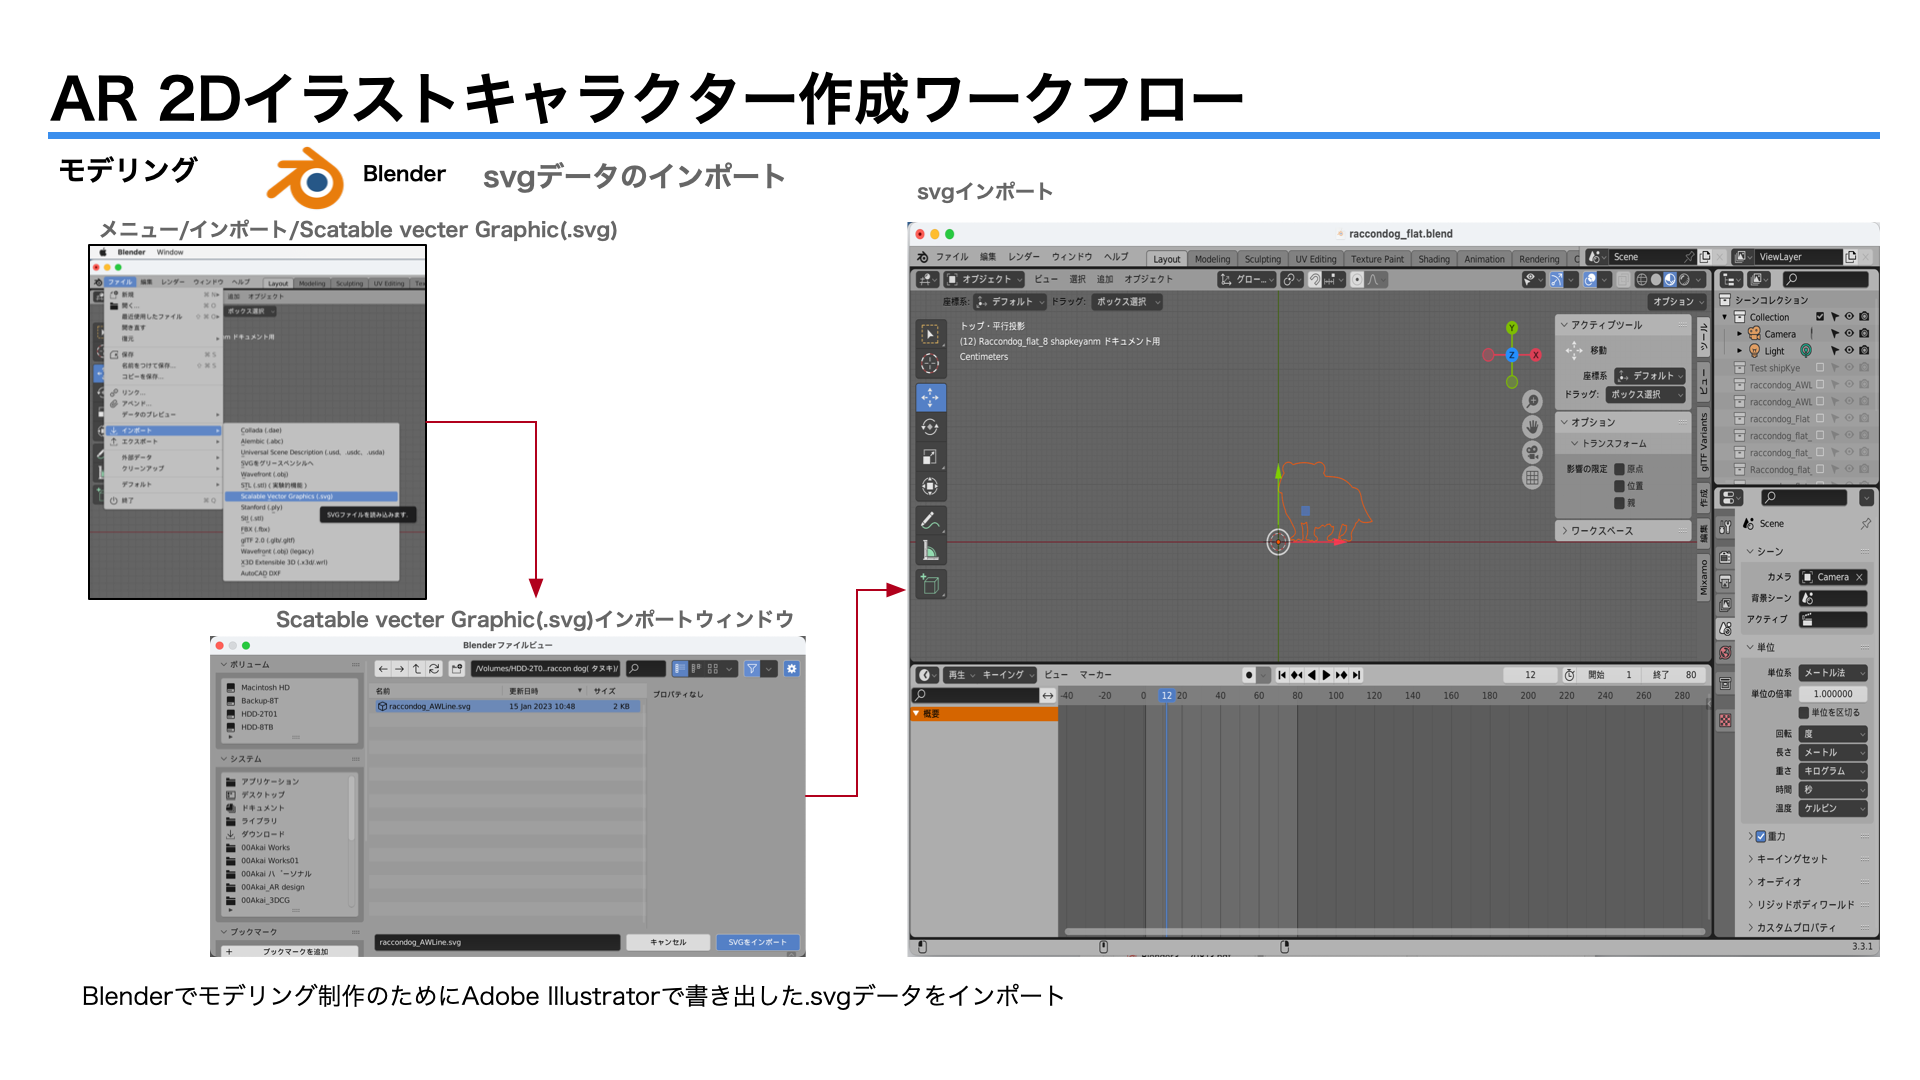This screenshot has width=1920, height=1080.
Task: Toggle Collection exclude checkbox in outliner
Action: (x=1820, y=317)
